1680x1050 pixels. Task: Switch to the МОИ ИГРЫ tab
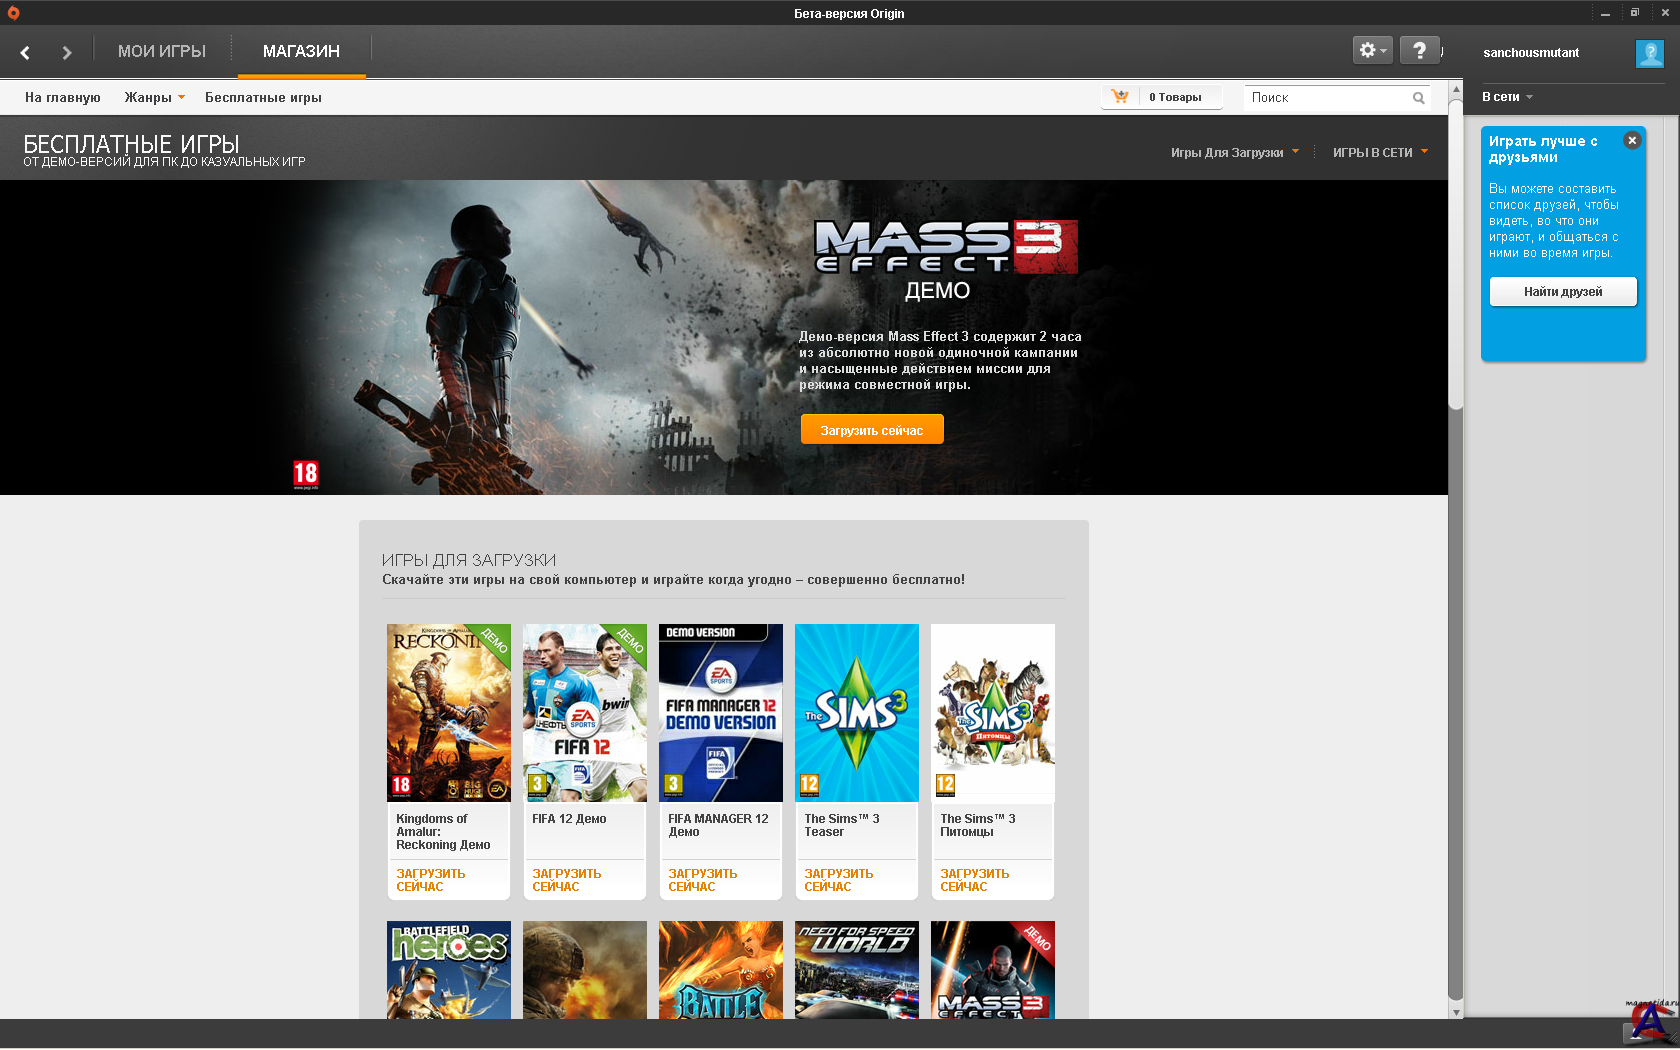click(162, 51)
